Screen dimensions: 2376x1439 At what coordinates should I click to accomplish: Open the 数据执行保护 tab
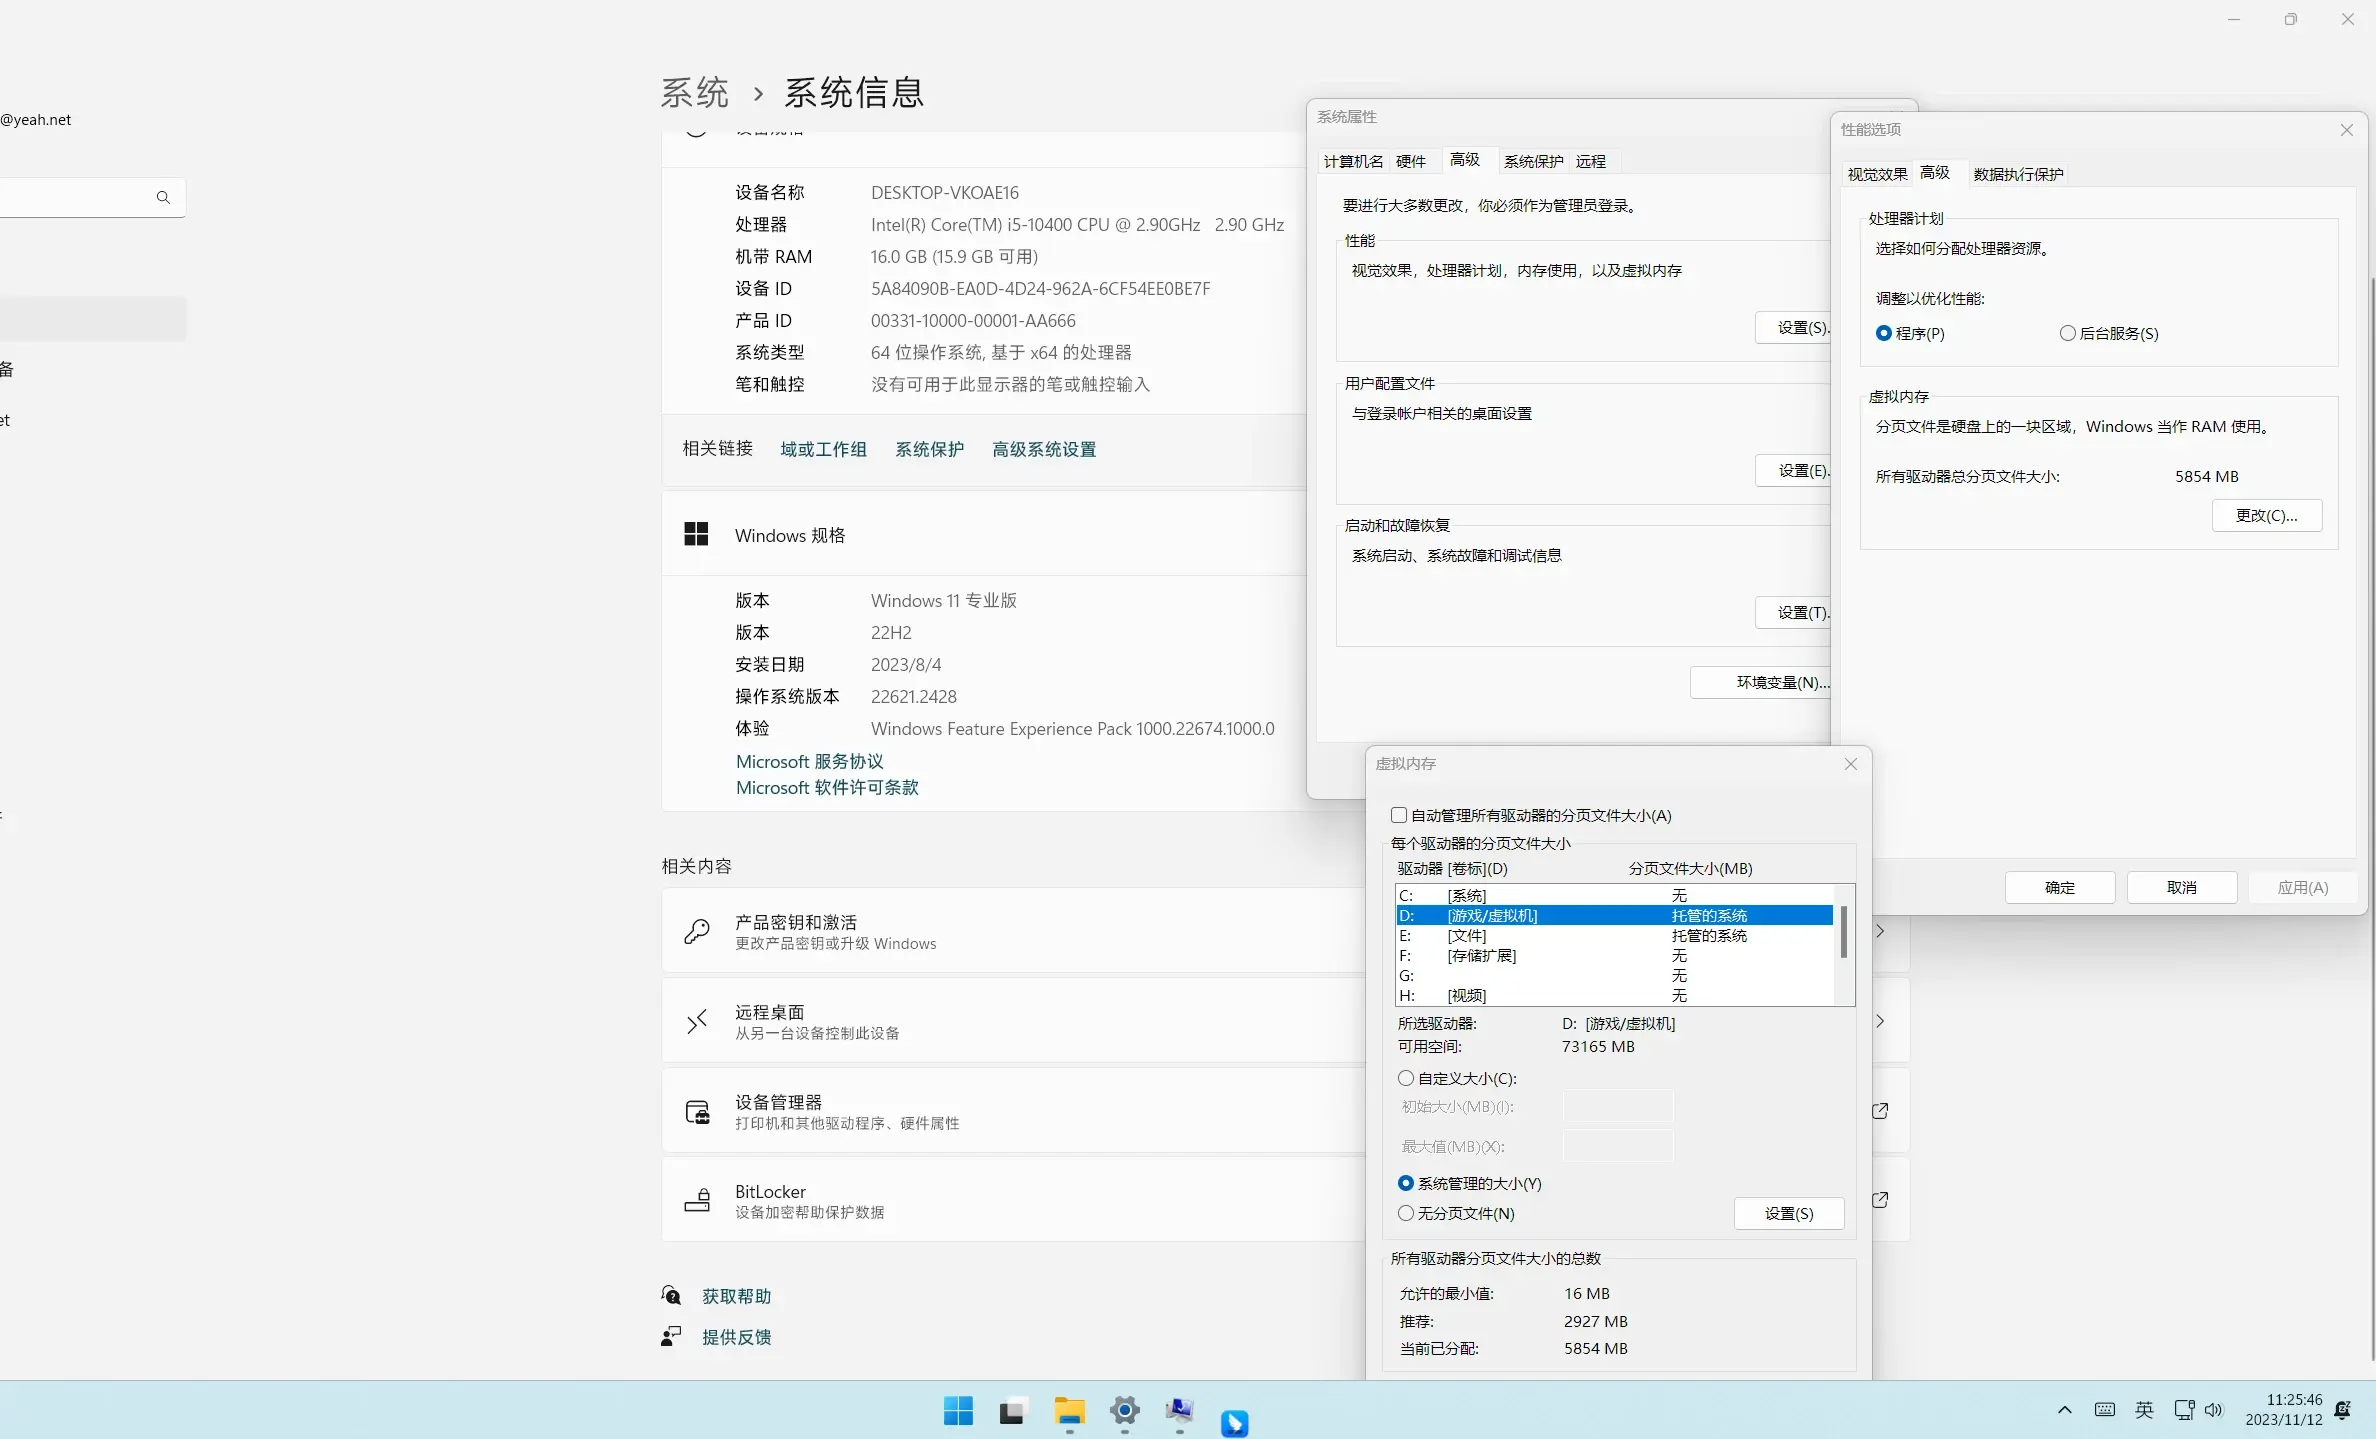(x=2018, y=174)
